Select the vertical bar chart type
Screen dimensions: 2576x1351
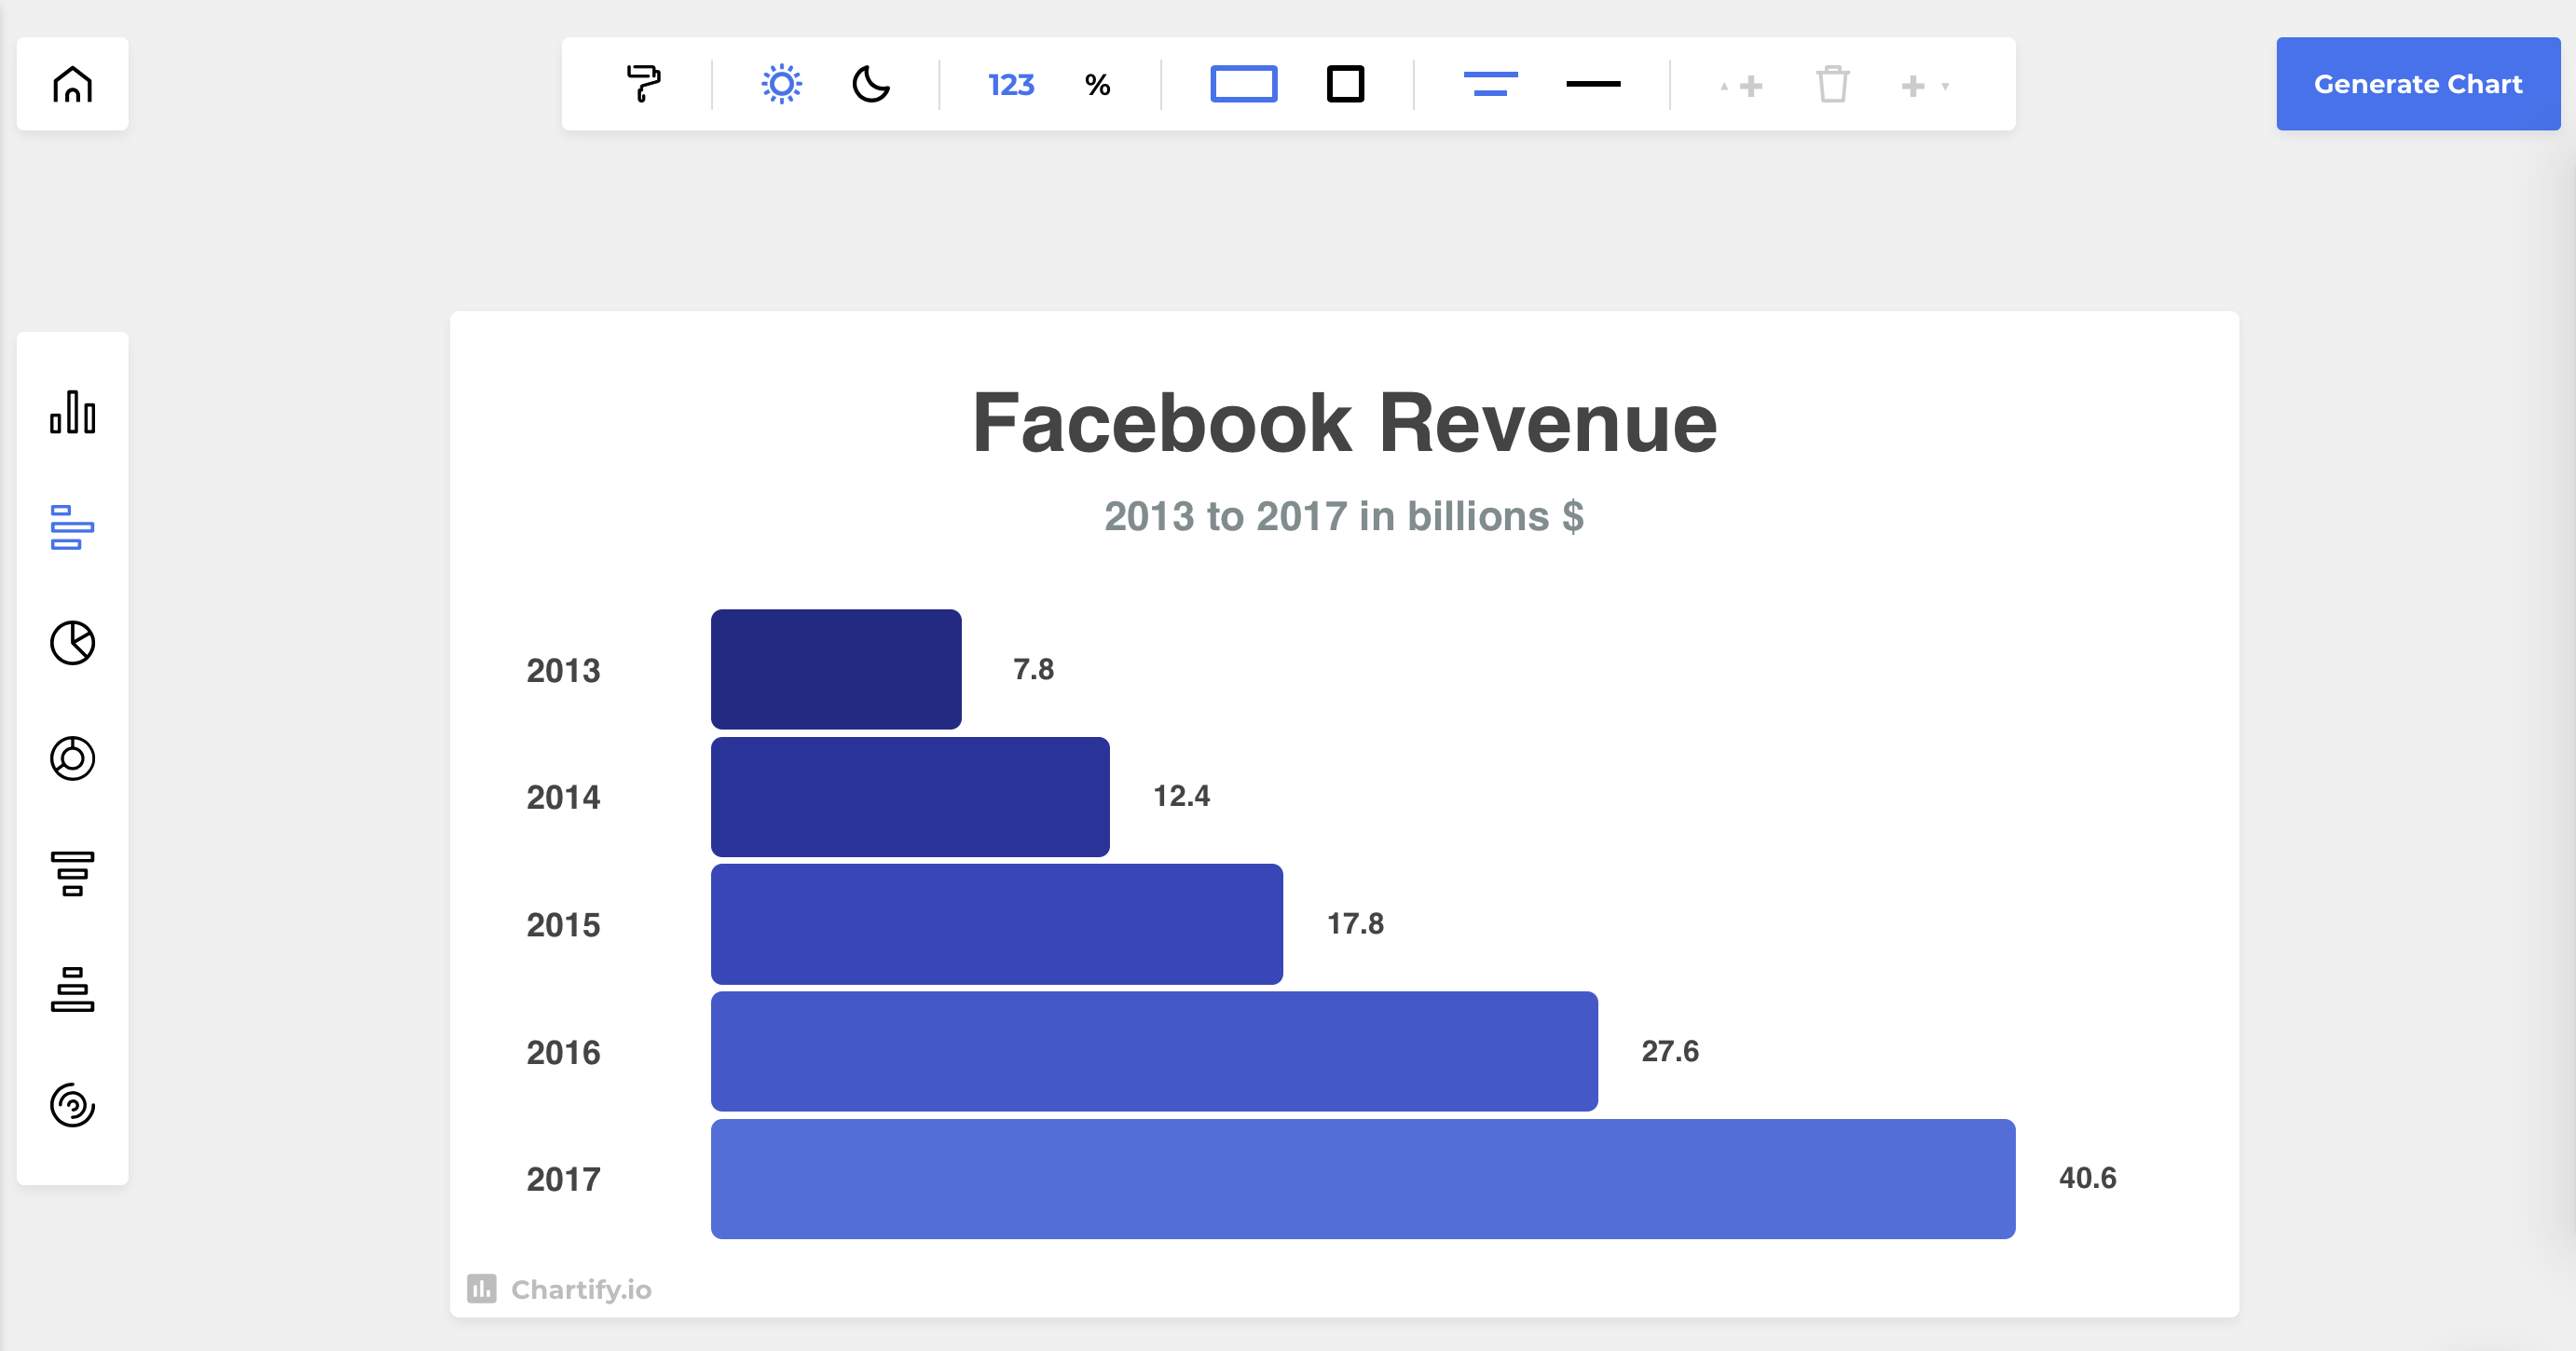[x=72, y=412]
